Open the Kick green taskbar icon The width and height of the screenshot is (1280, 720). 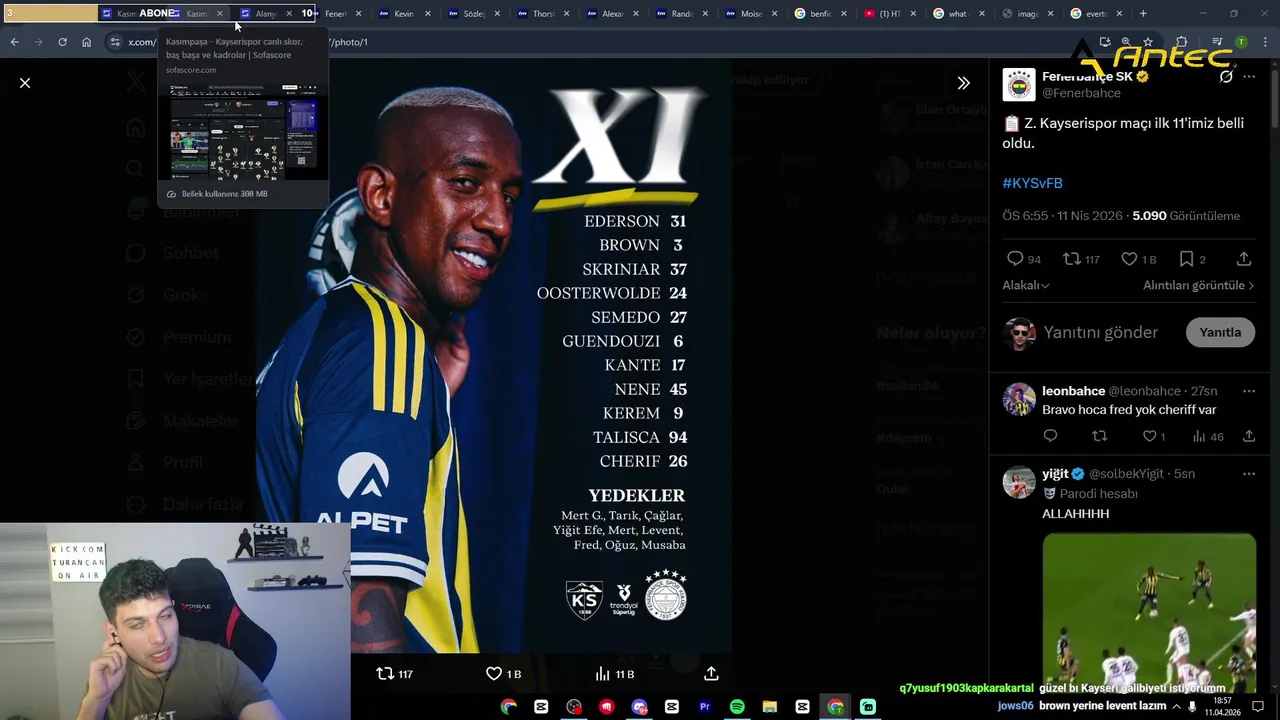867,706
